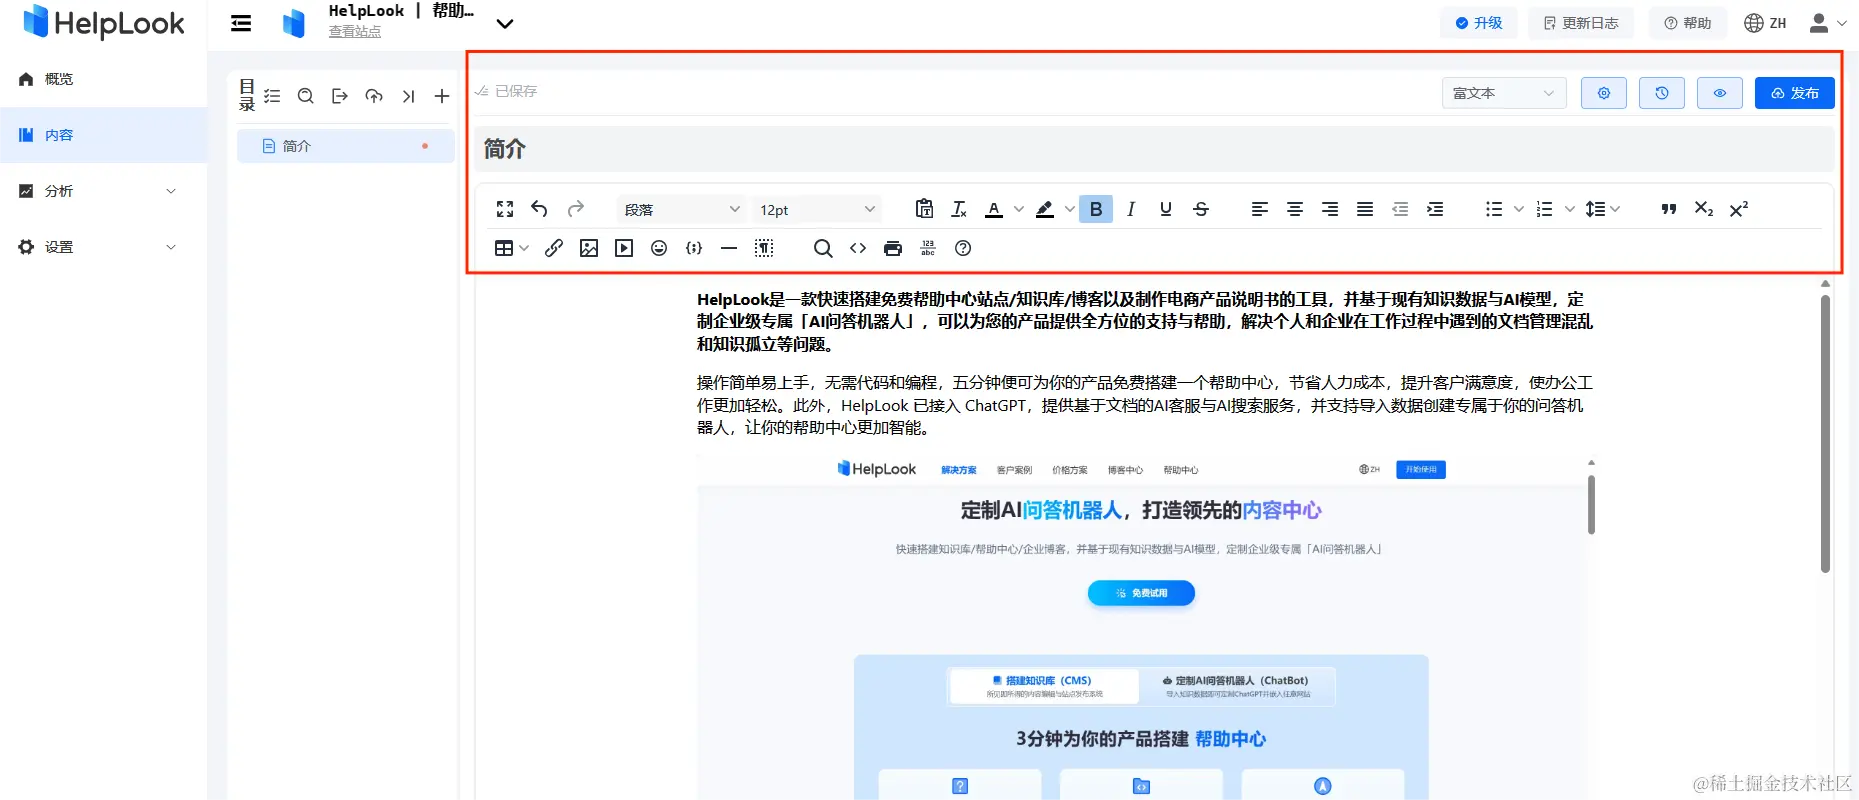Screen dimensions: 1859x800
Task: Open bullet list style dropdown arrow
Action: 1519,209
